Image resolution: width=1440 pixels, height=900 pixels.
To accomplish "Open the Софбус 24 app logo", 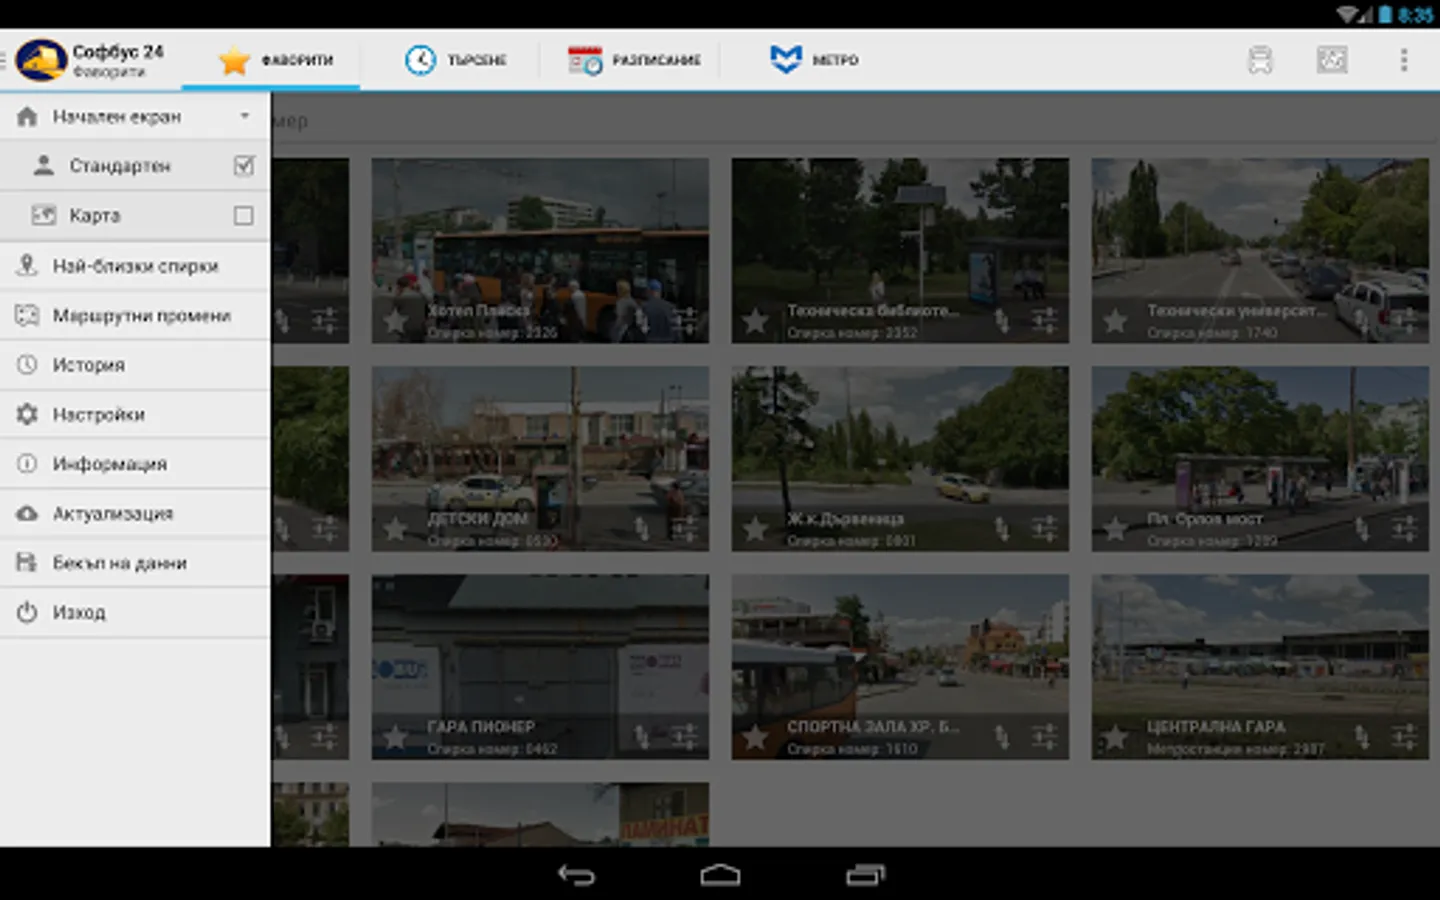I will [41, 60].
